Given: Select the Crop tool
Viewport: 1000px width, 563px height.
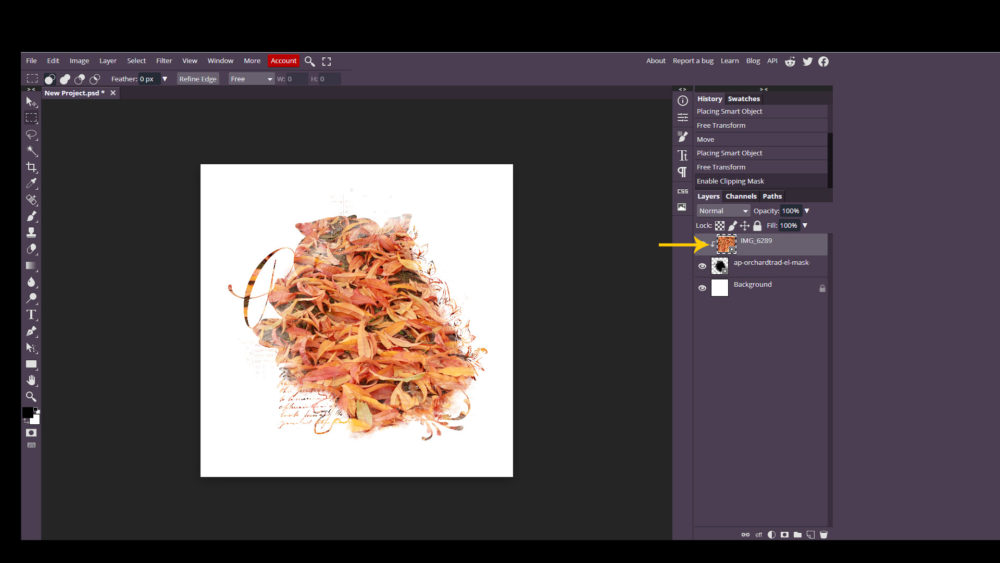Looking at the screenshot, I should (x=31, y=167).
